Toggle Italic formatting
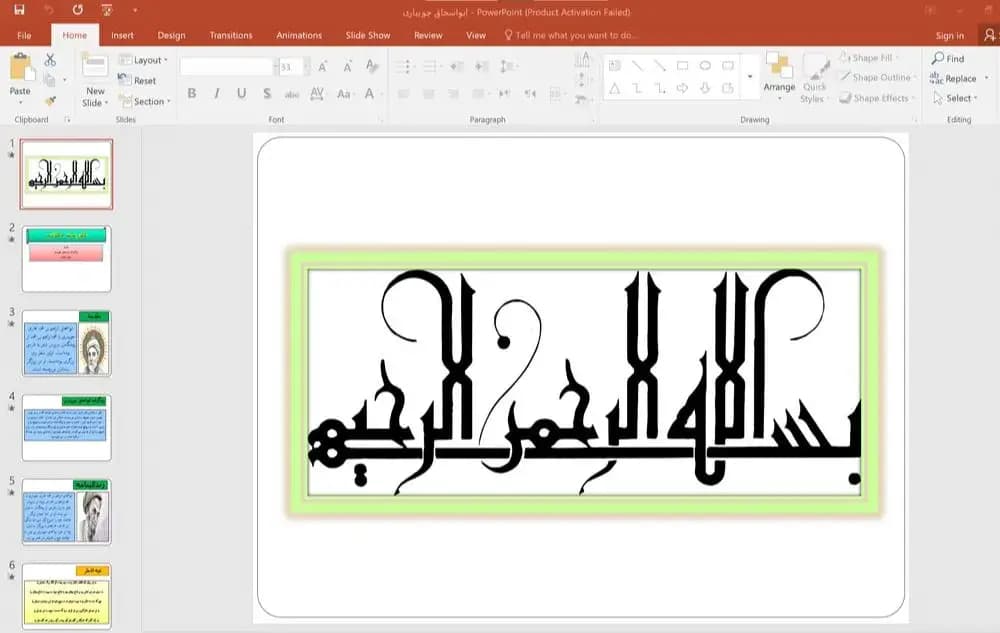 [x=217, y=94]
